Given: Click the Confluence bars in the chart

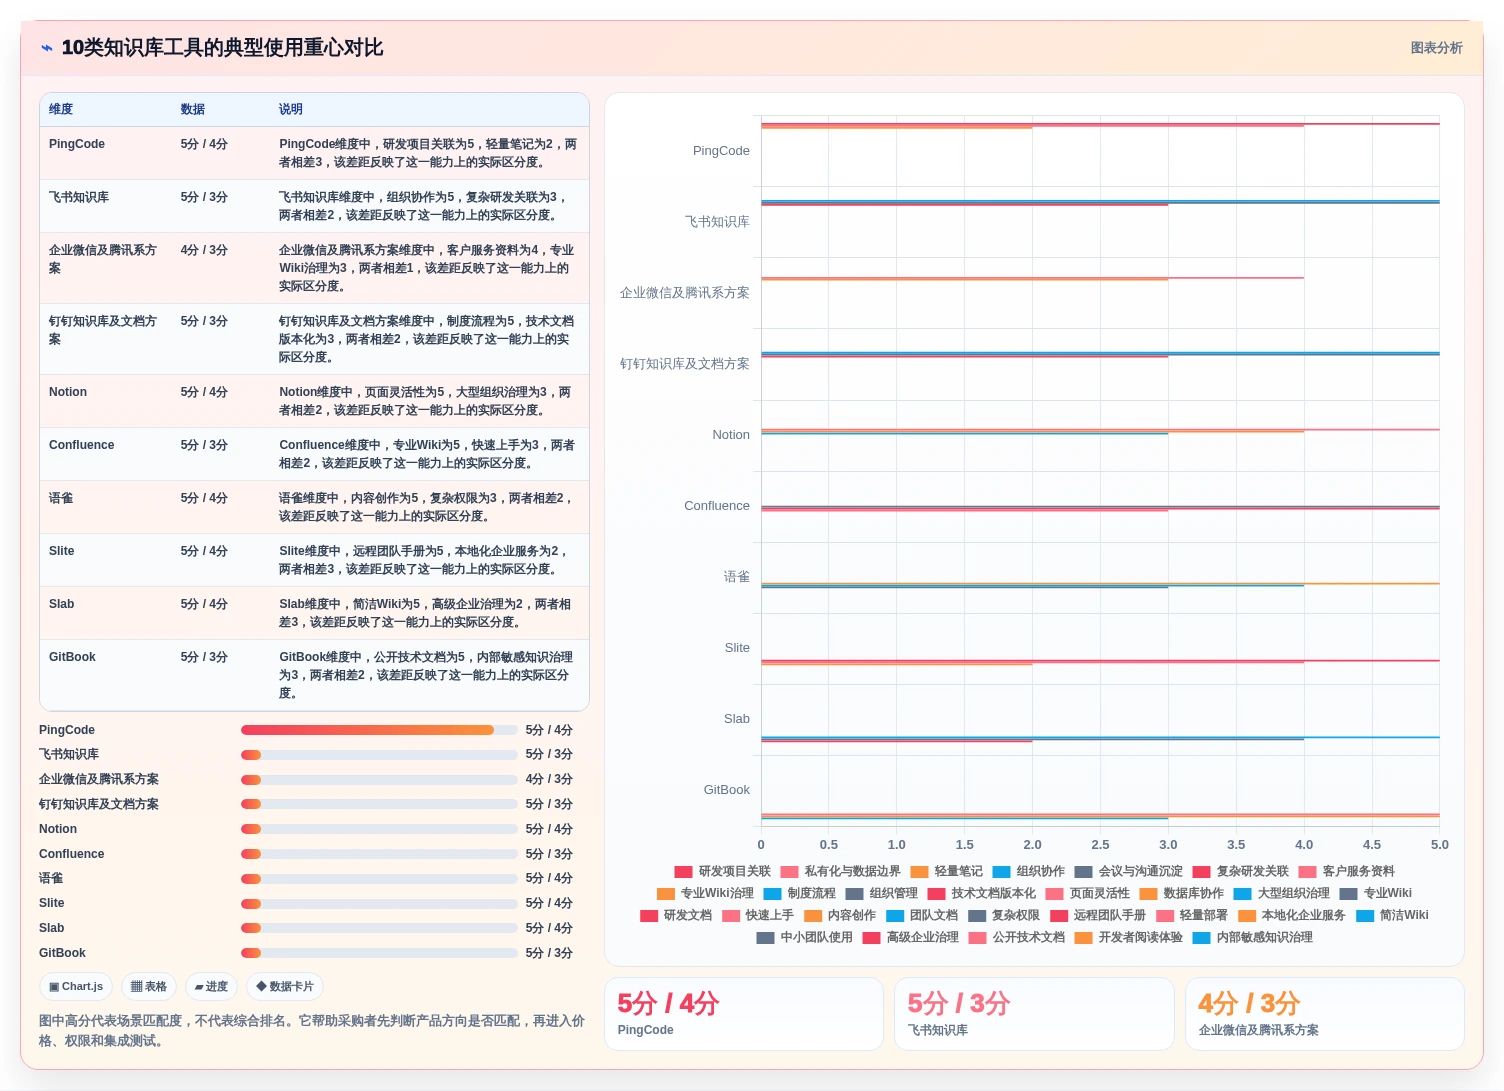Looking at the screenshot, I should (x=1100, y=508).
